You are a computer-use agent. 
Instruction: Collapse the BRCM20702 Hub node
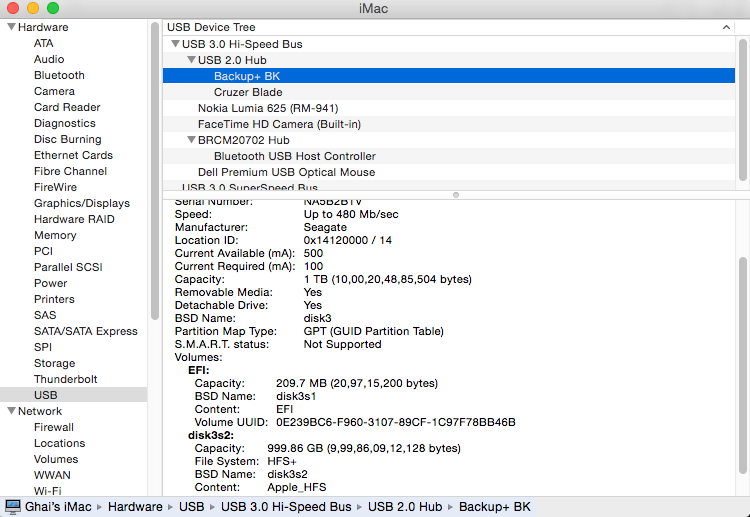point(191,140)
